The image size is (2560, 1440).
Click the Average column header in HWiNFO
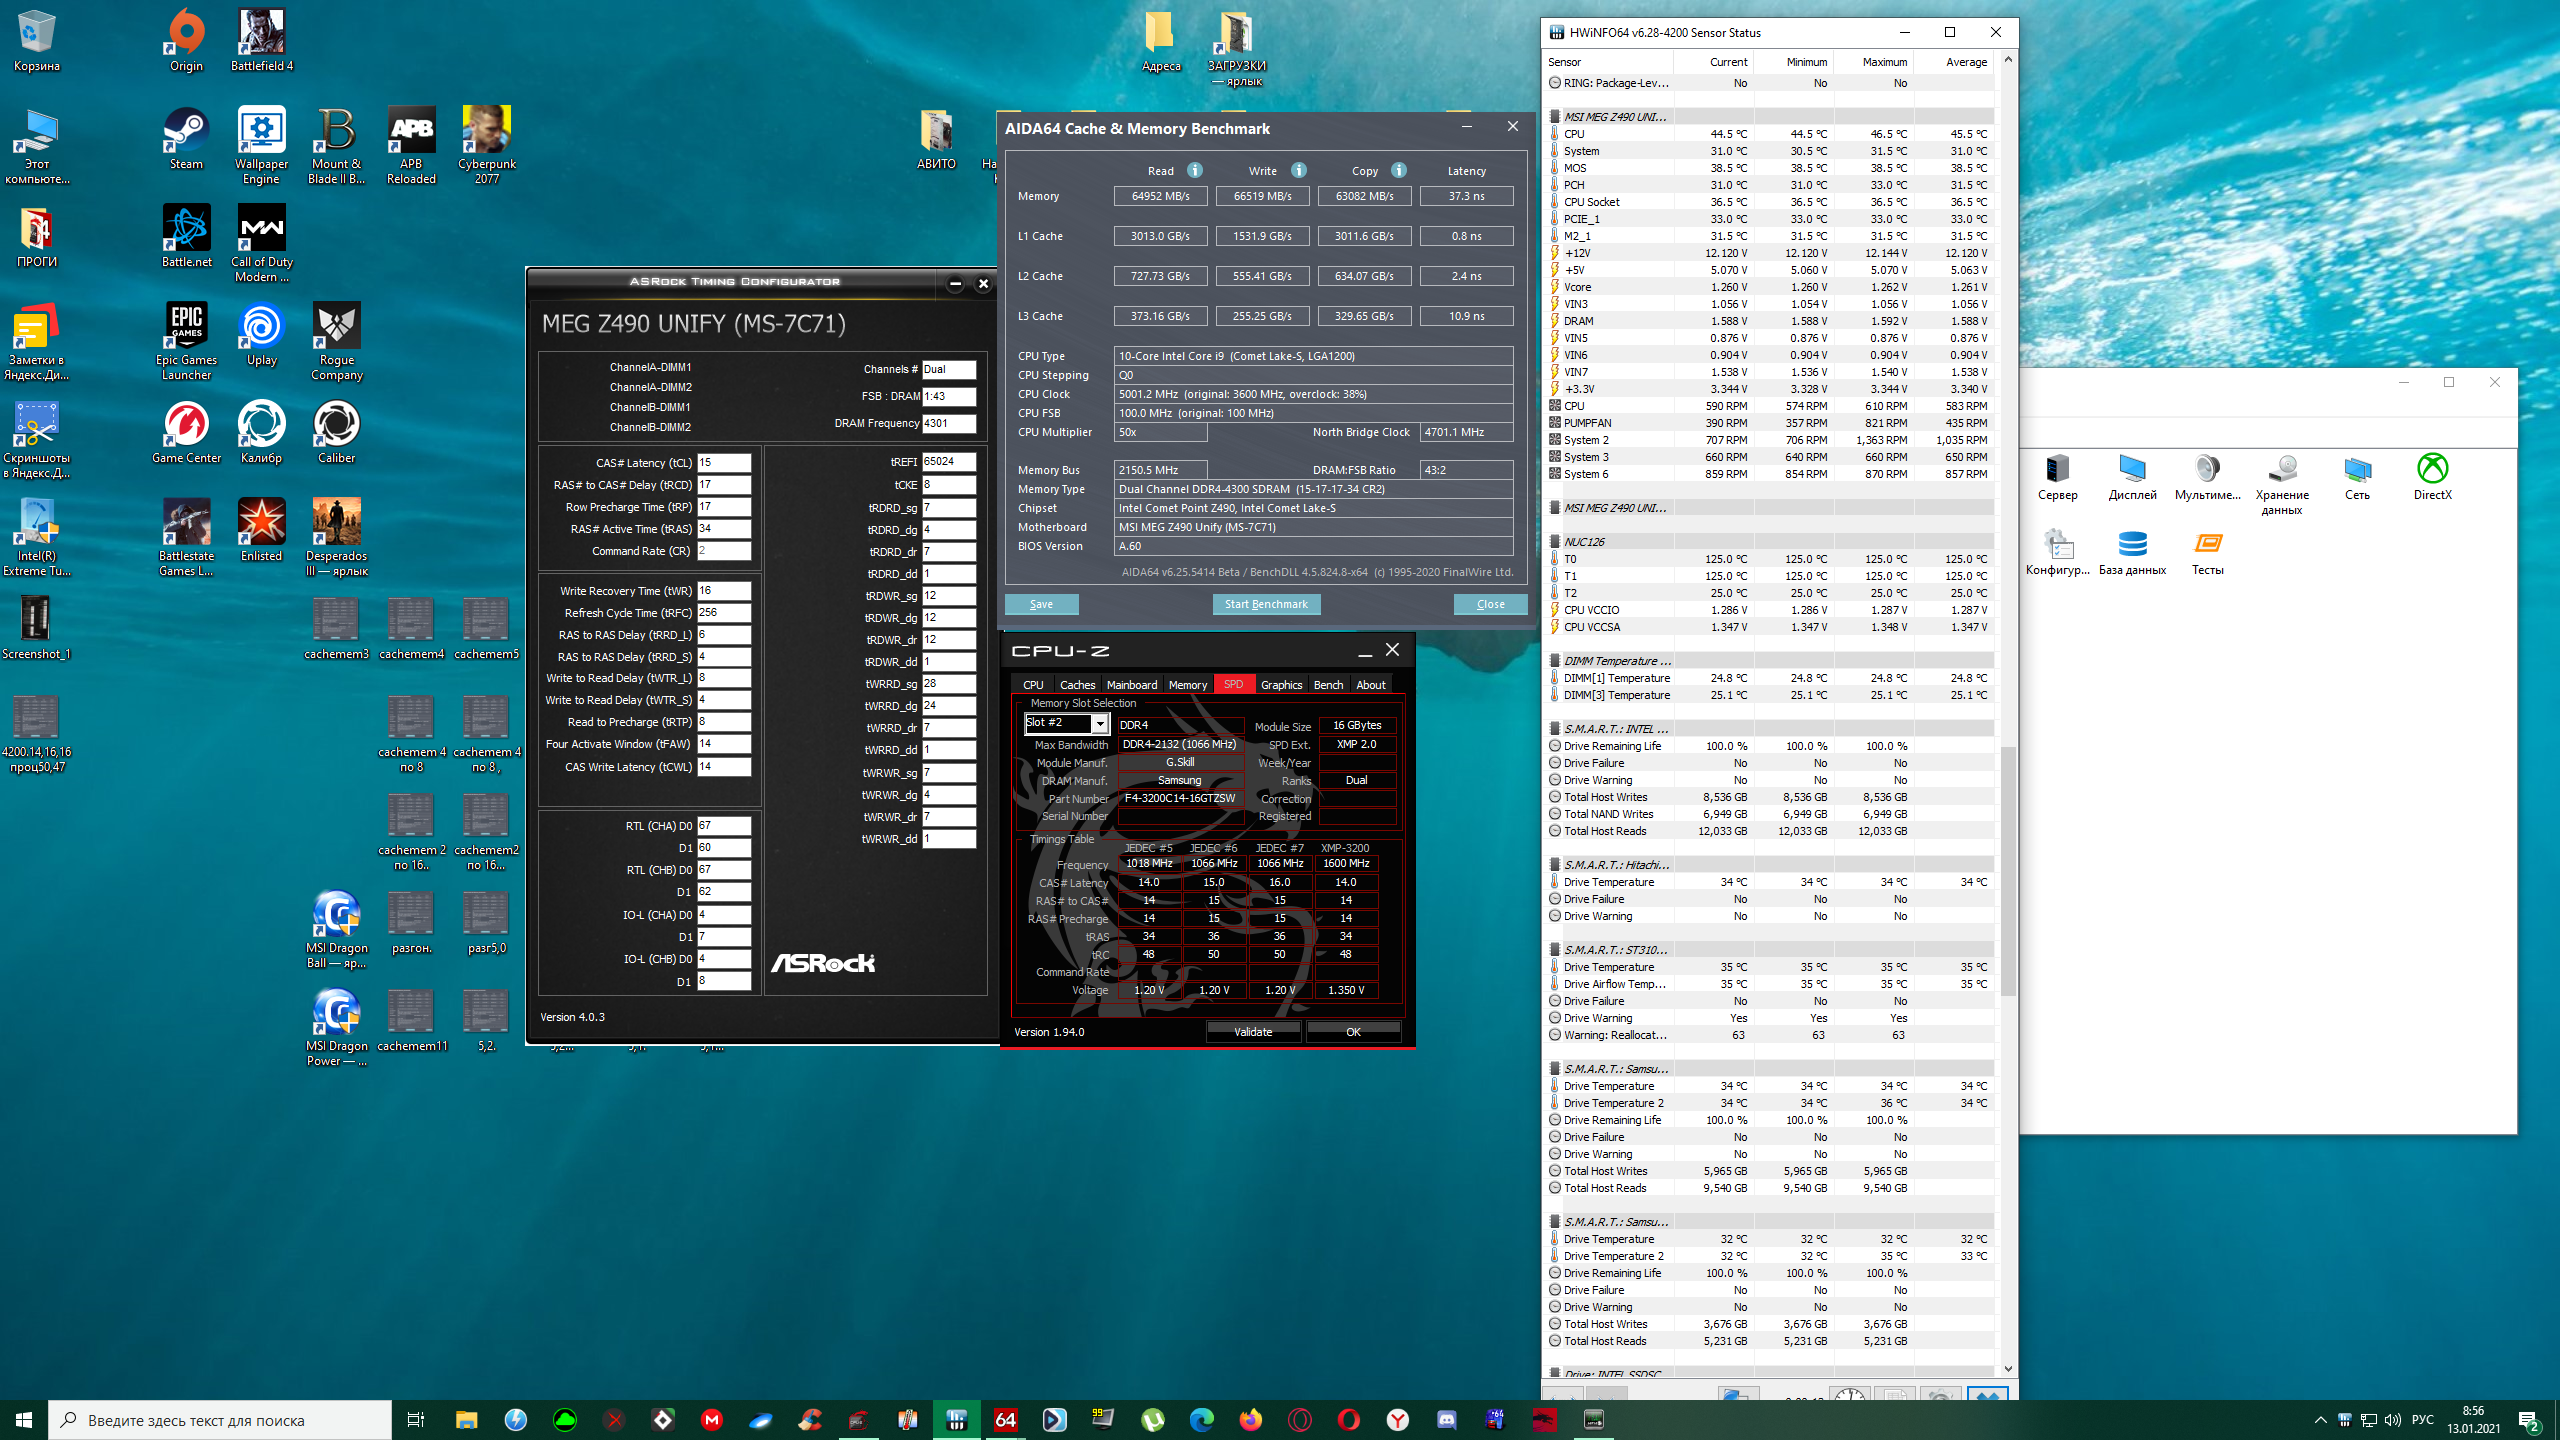click(1965, 62)
